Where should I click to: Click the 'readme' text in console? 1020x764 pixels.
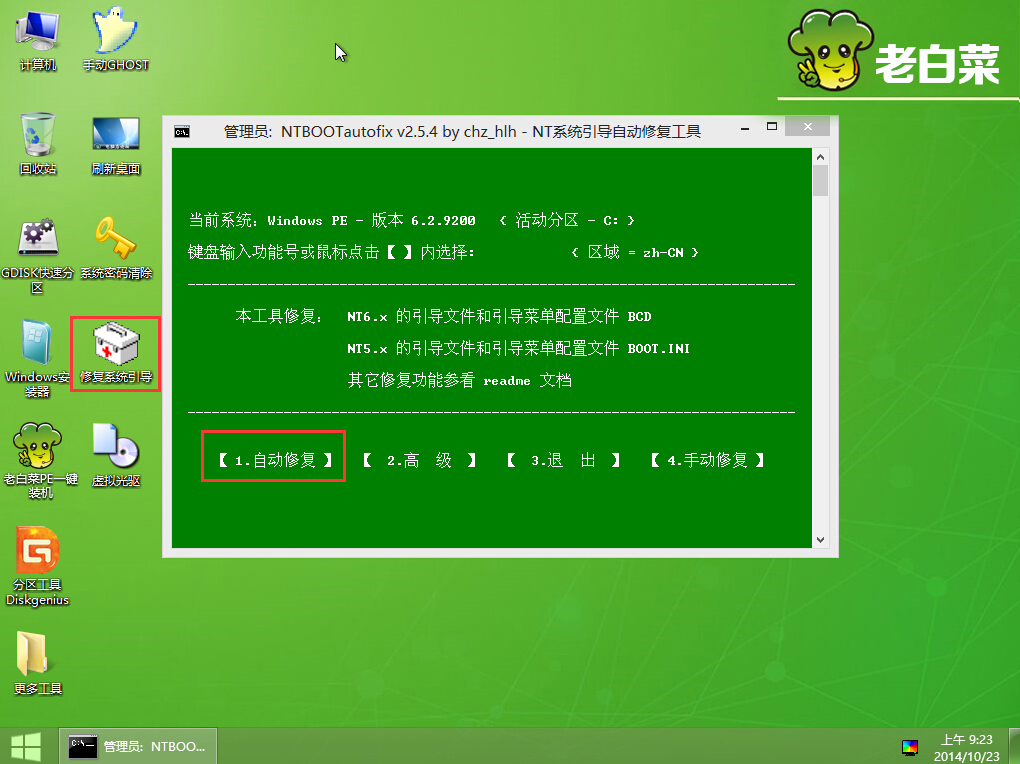(507, 381)
